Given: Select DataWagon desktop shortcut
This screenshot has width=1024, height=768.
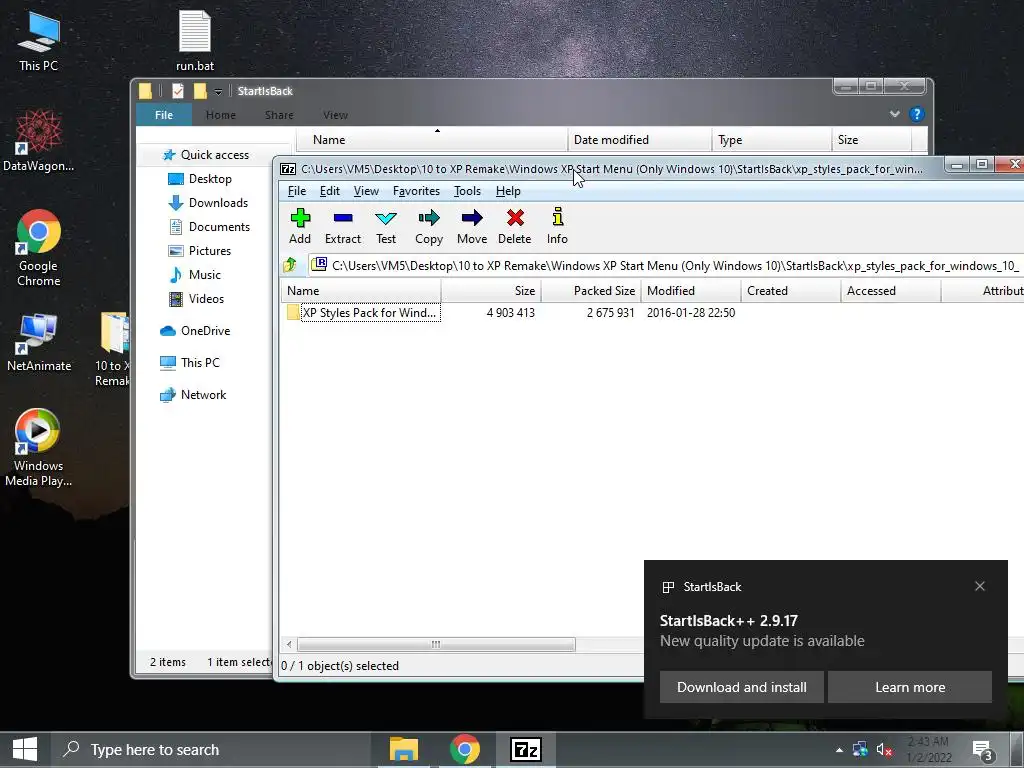Looking at the screenshot, I should point(39,140).
